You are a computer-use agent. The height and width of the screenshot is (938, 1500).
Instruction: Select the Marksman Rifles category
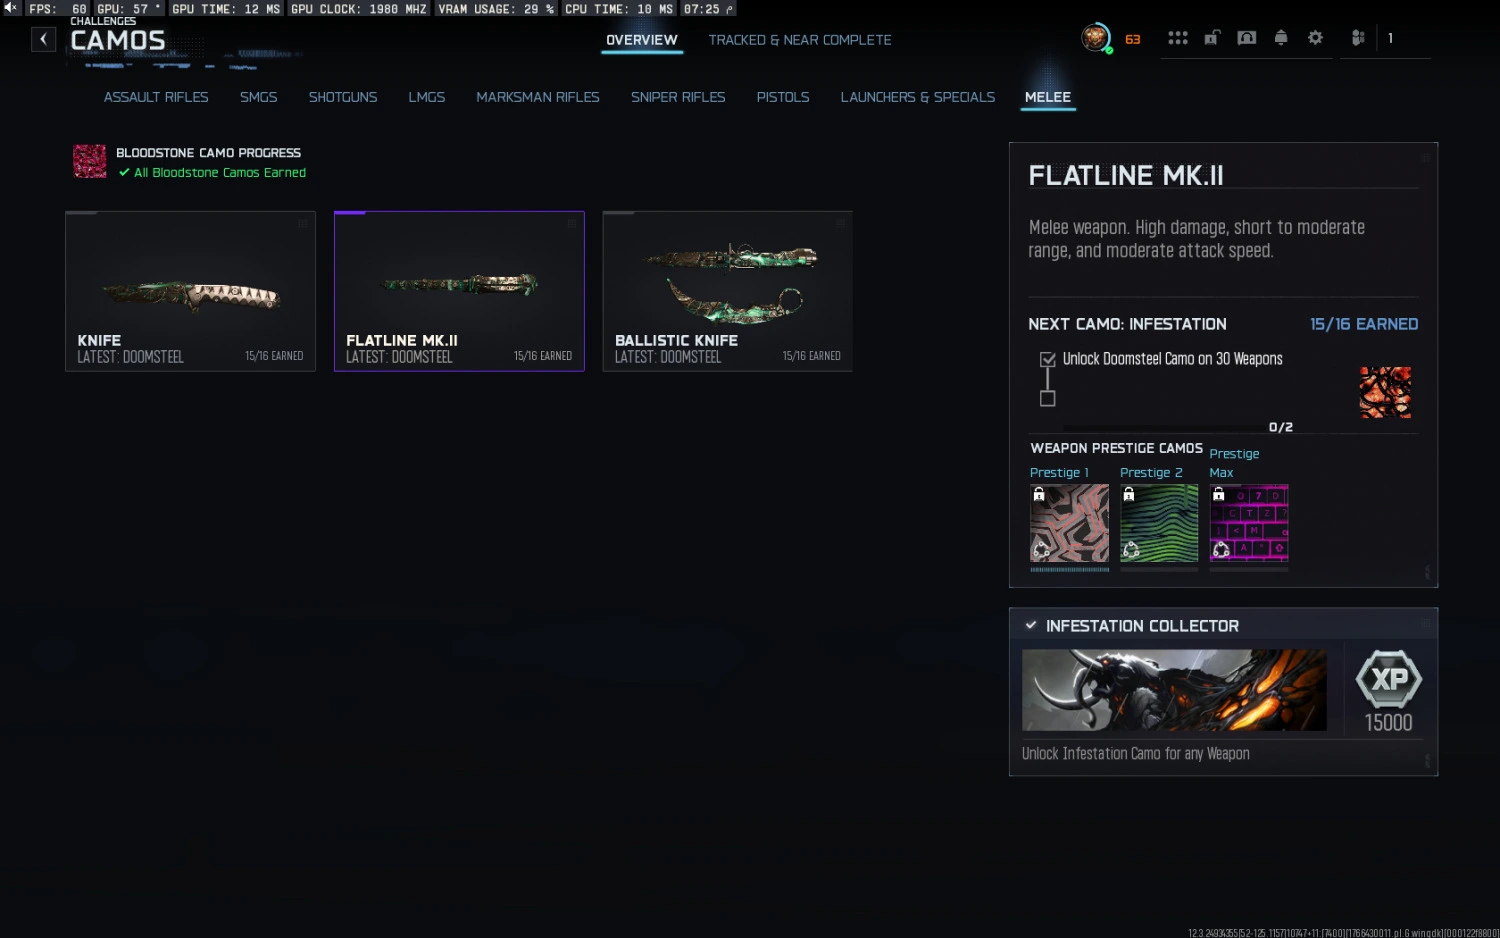coord(538,97)
